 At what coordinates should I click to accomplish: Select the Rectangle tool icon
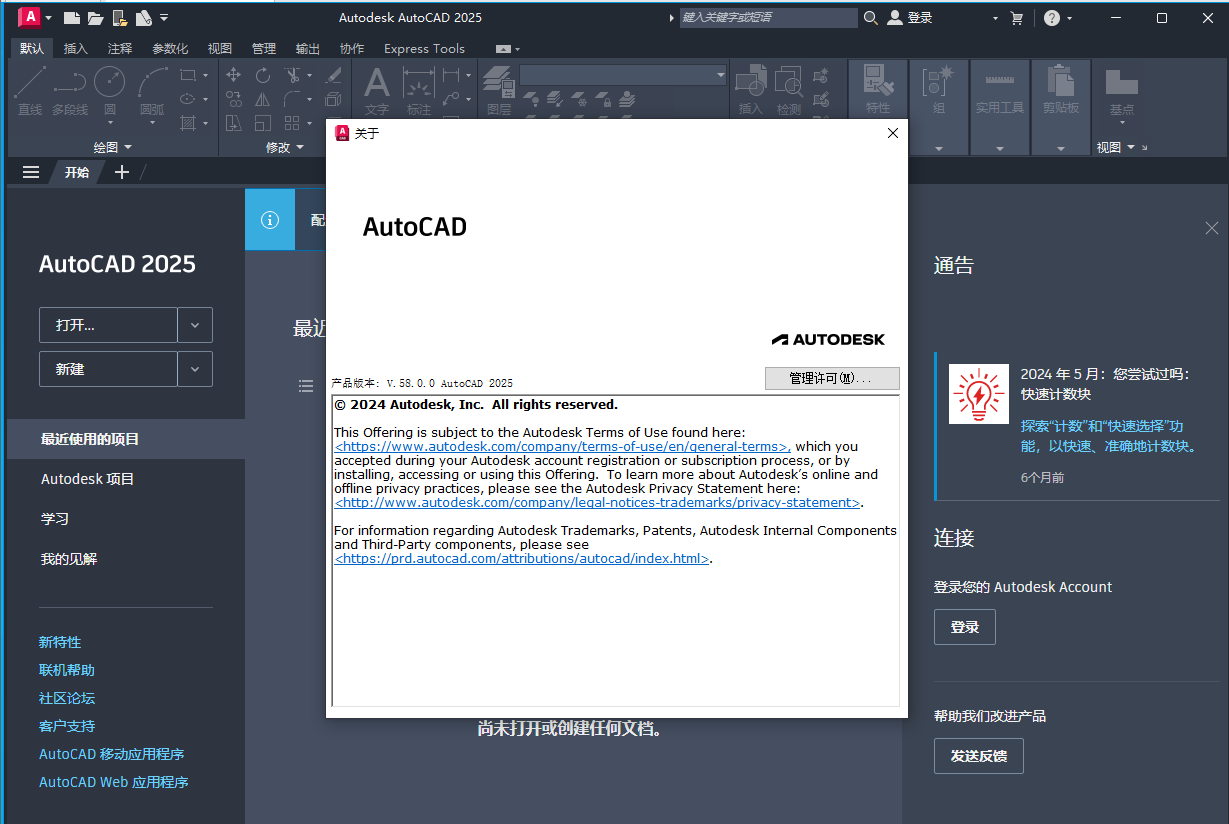(187, 75)
